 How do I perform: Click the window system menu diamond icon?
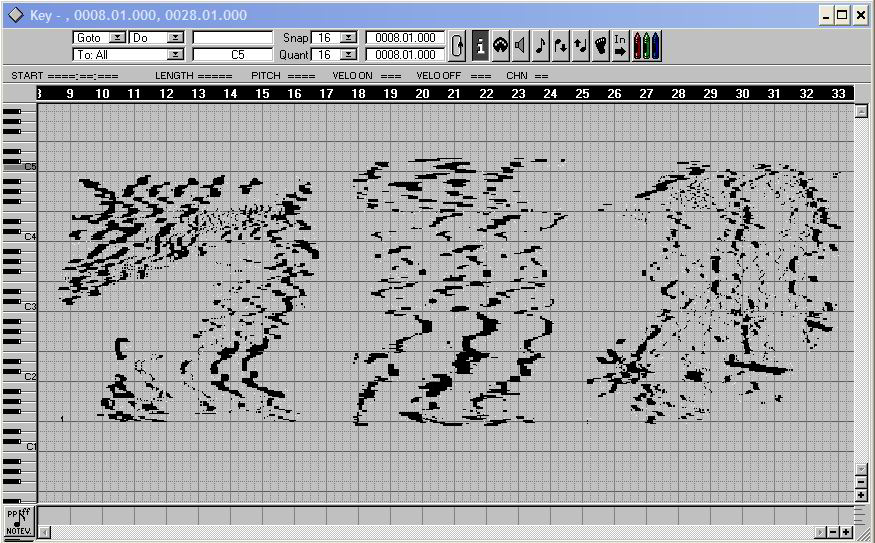(x=16, y=15)
